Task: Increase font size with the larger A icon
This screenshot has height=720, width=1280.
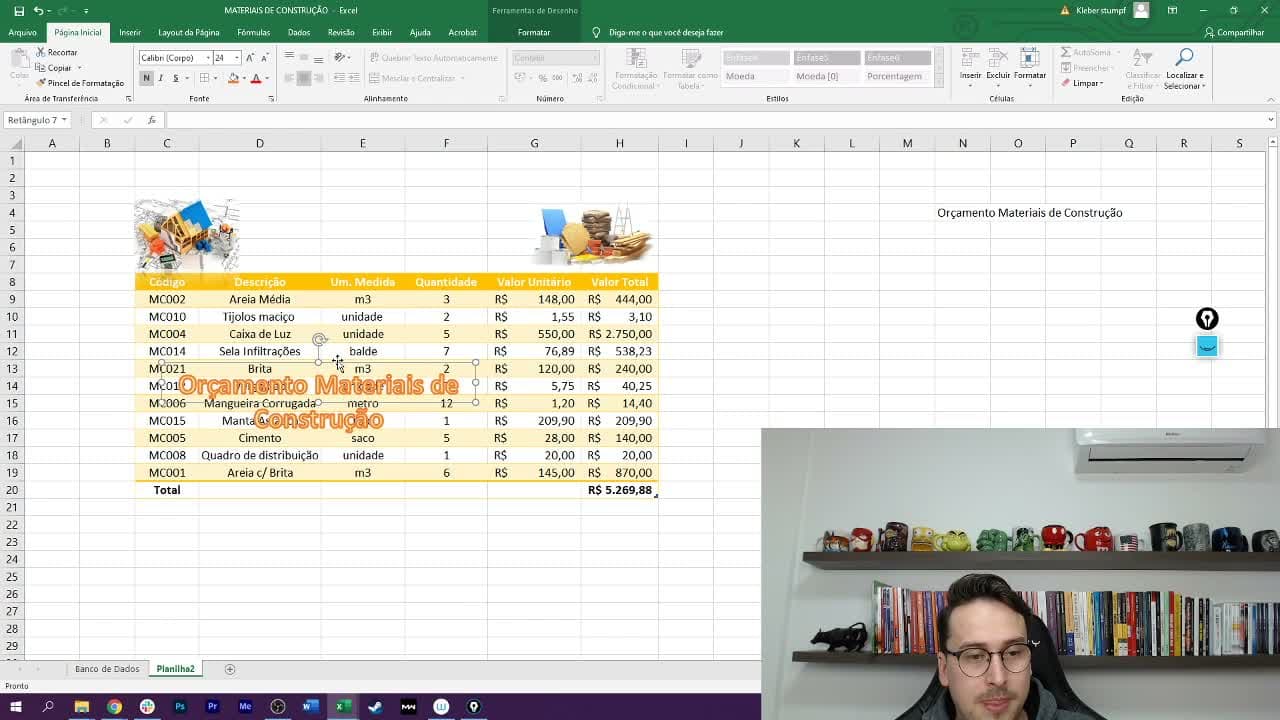Action: pyautogui.click(x=251, y=58)
